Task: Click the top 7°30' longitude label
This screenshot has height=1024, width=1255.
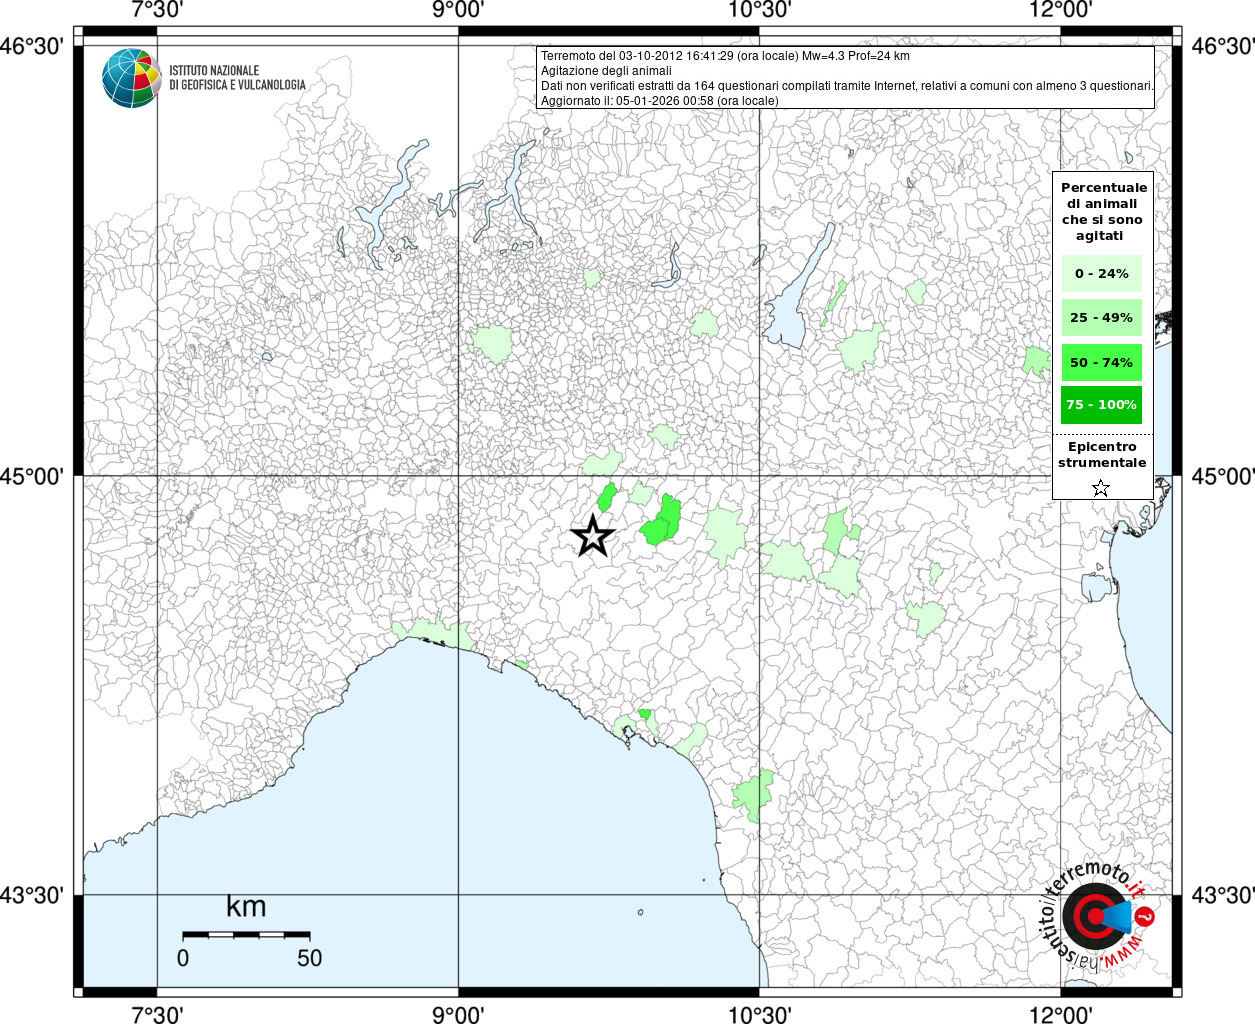Action: pyautogui.click(x=157, y=10)
